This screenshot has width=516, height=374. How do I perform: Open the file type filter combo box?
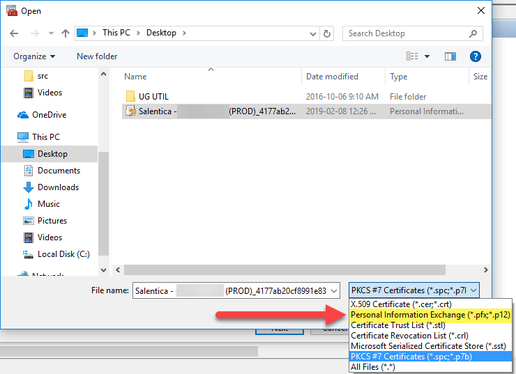[414, 290]
